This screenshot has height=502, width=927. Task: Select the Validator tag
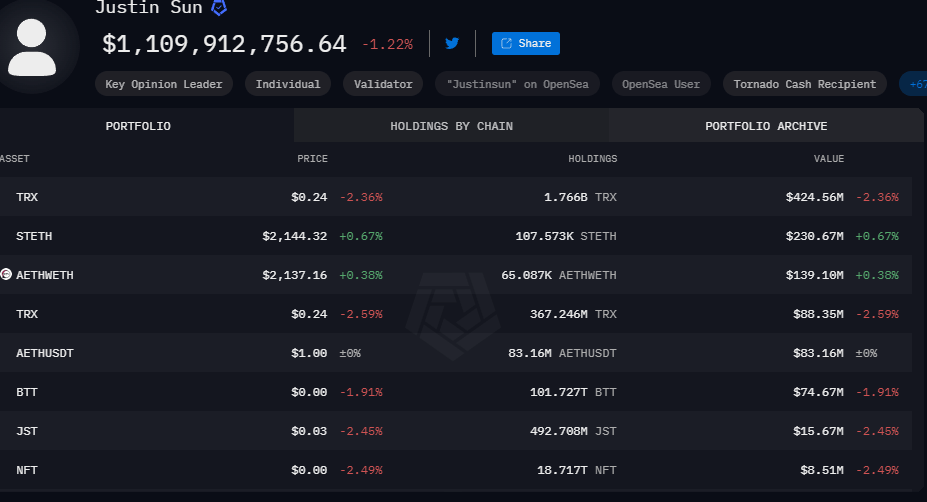[383, 84]
